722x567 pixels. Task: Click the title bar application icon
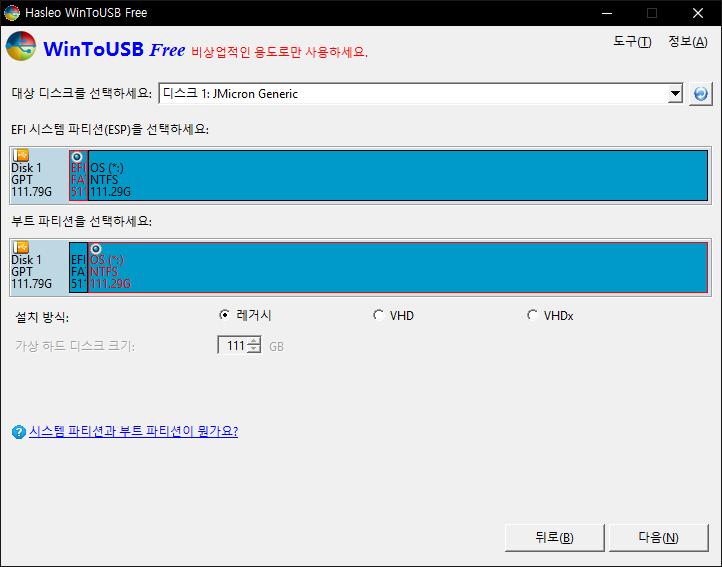12,12
